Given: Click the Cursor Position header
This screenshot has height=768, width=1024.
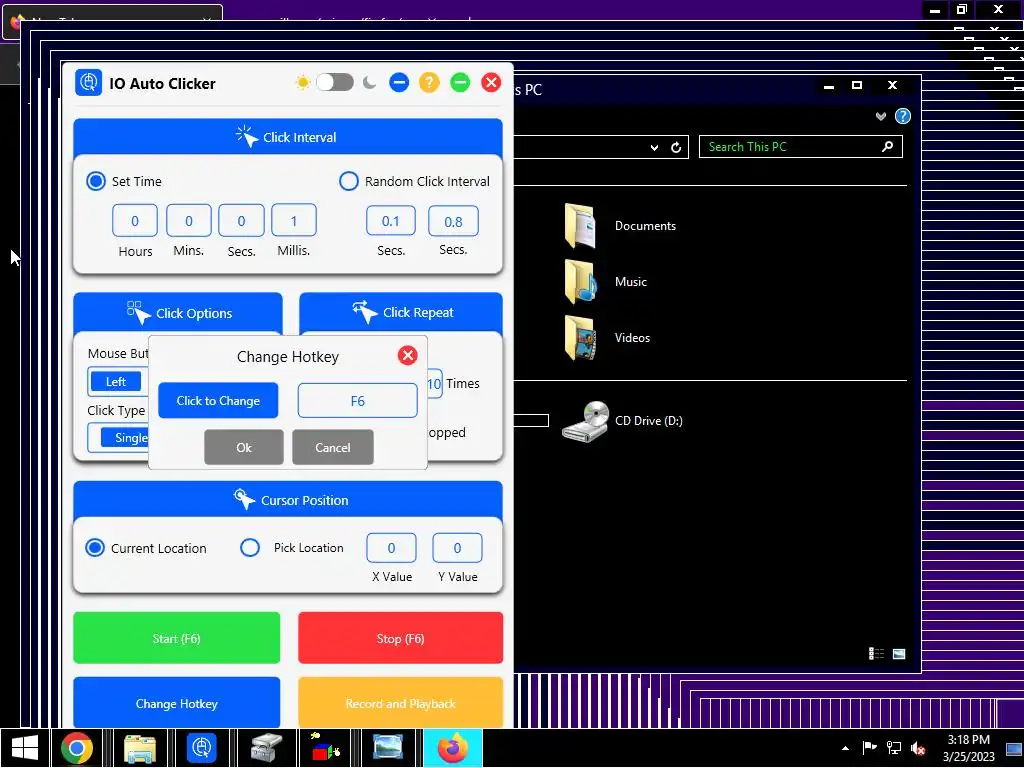Looking at the screenshot, I should pyautogui.click(x=288, y=500).
